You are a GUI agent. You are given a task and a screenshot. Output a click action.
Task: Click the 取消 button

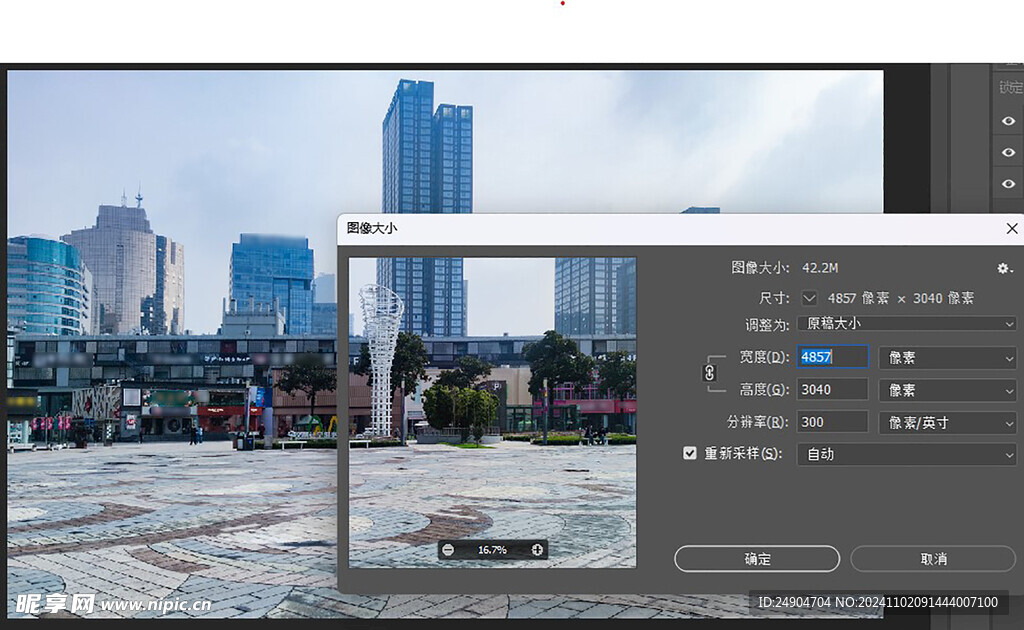click(x=933, y=559)
